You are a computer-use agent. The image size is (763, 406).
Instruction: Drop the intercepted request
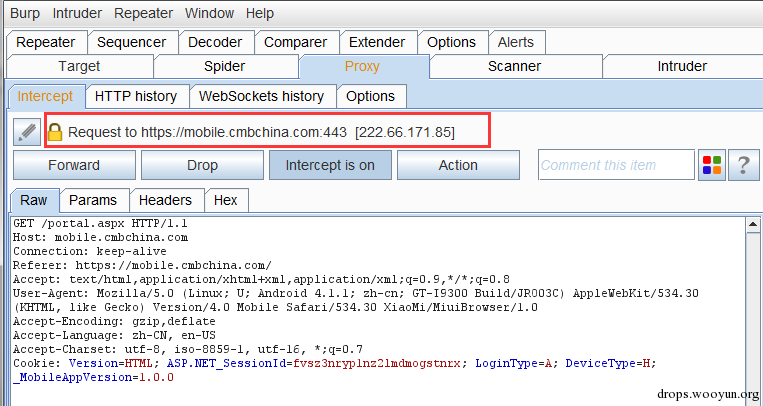click(x=202, y=165)
